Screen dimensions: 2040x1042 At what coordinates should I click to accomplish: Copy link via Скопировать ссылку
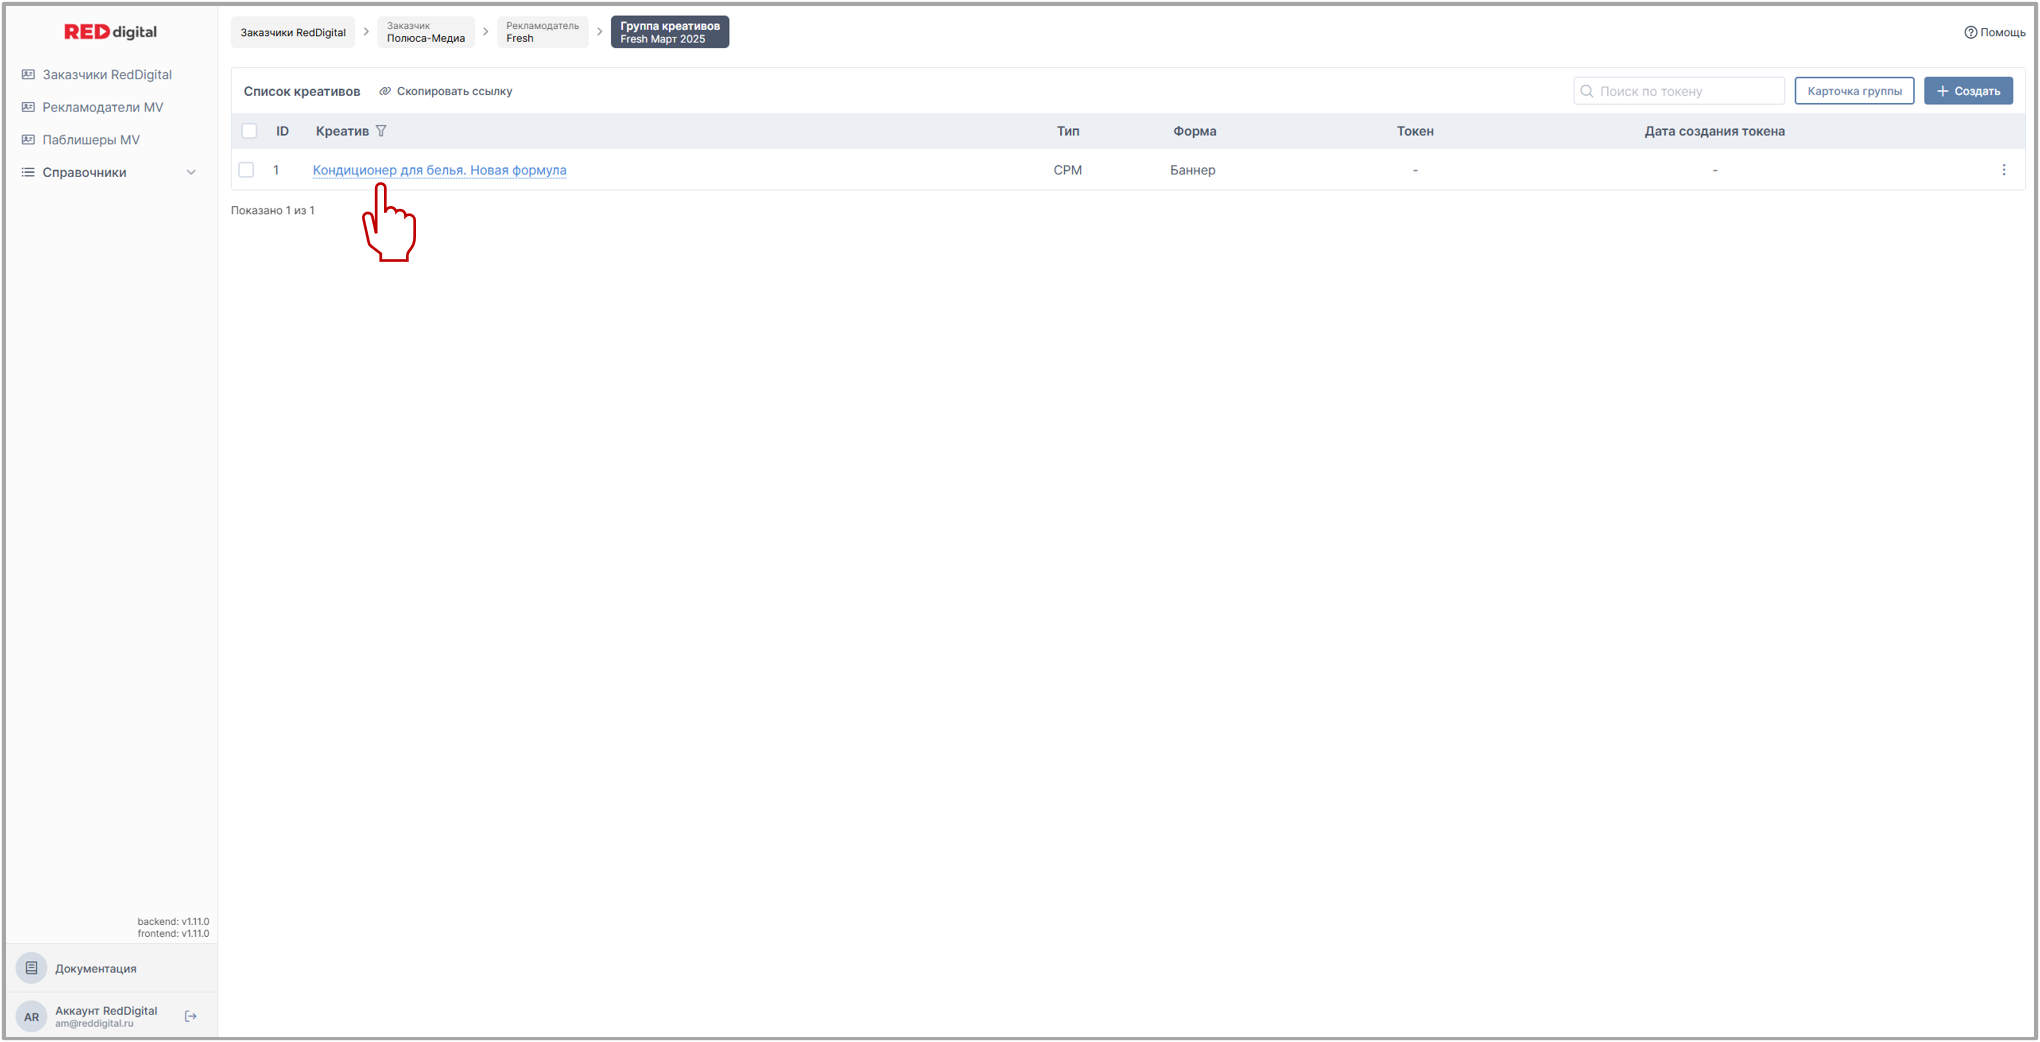446,91
